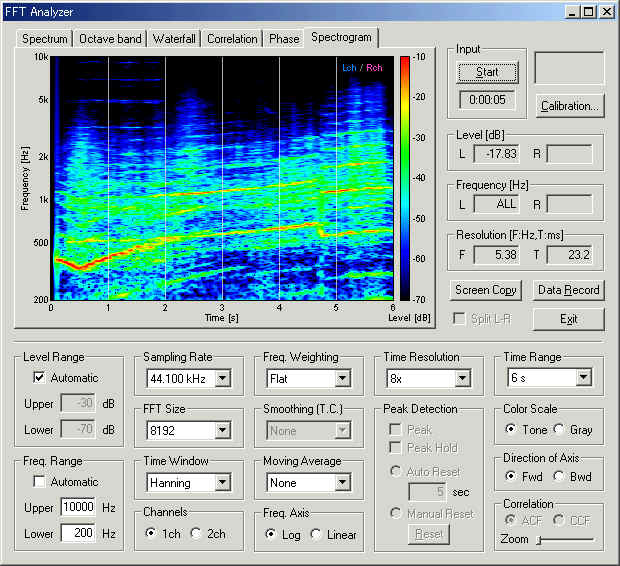
Task: Click the Upper frequency input field
Action: [x=76, y=507]
